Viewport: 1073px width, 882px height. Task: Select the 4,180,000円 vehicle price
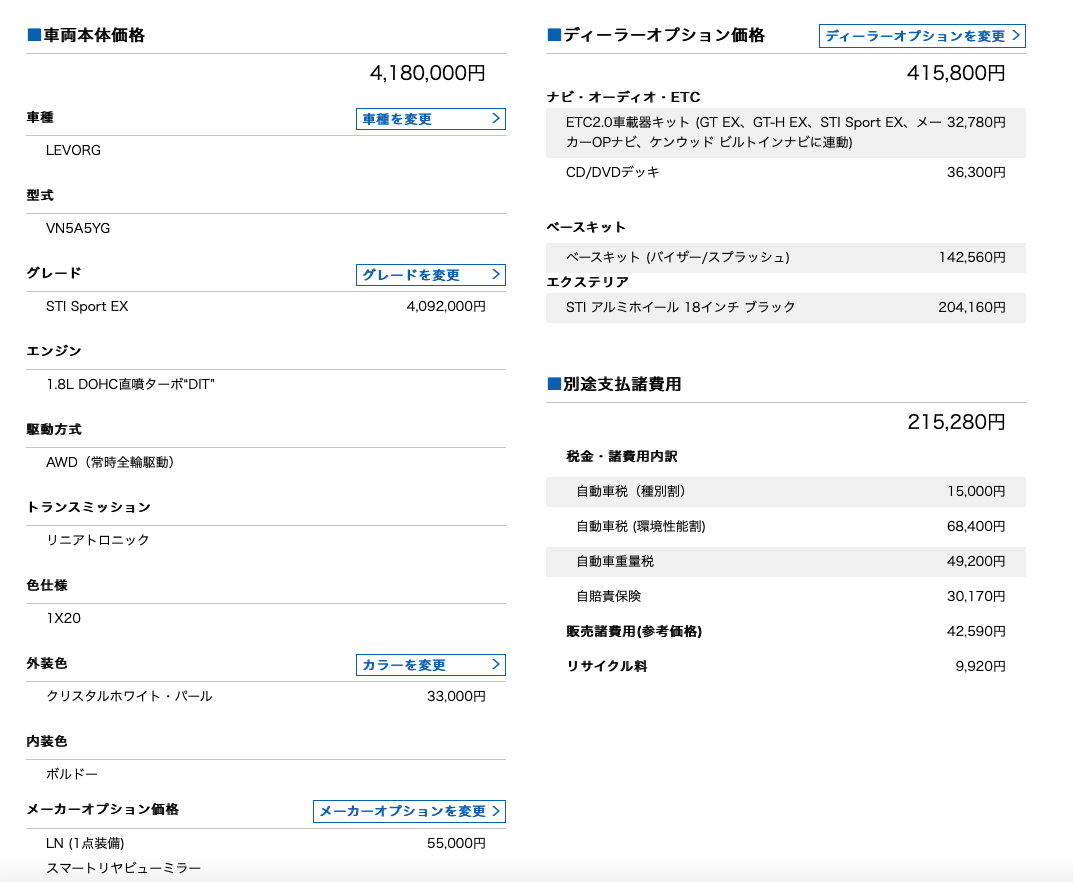pyautogui.click(x=427, y=73)
